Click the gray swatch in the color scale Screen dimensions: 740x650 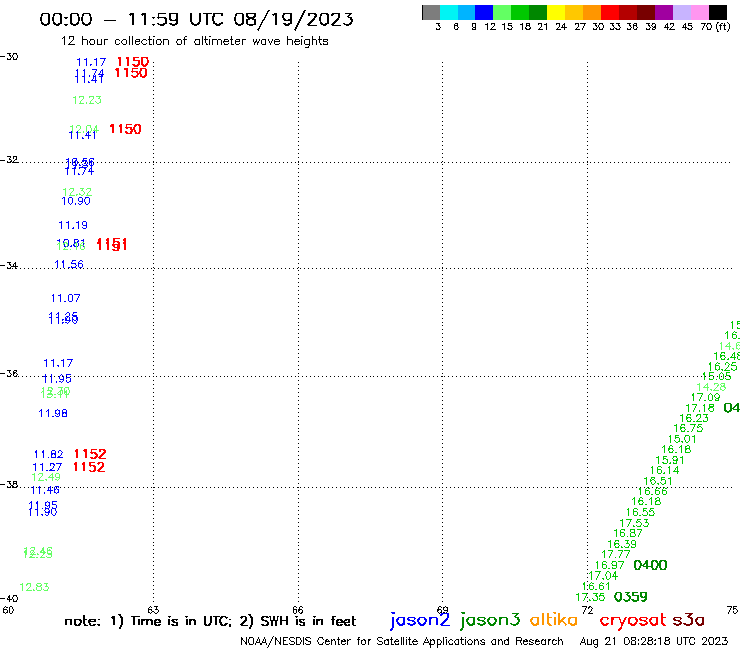[x=431, y=13]
